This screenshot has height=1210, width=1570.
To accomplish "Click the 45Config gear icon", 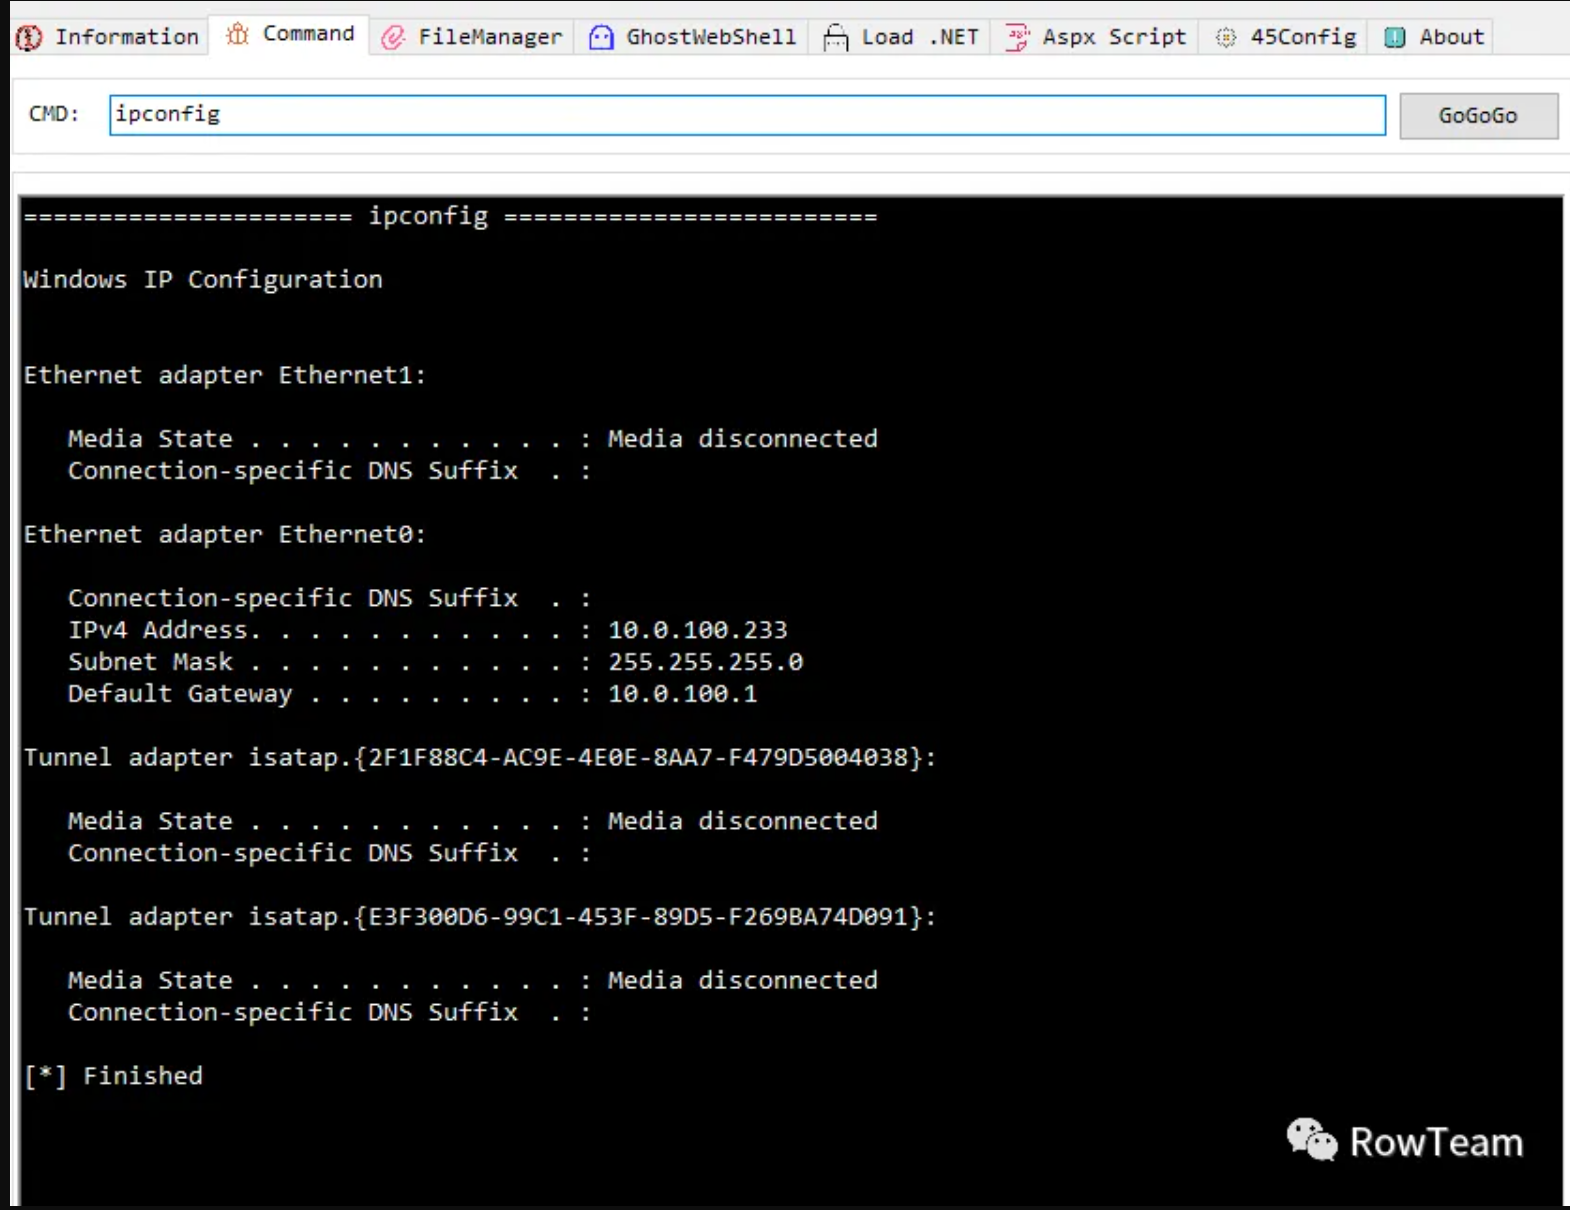I will [1225, 37].
